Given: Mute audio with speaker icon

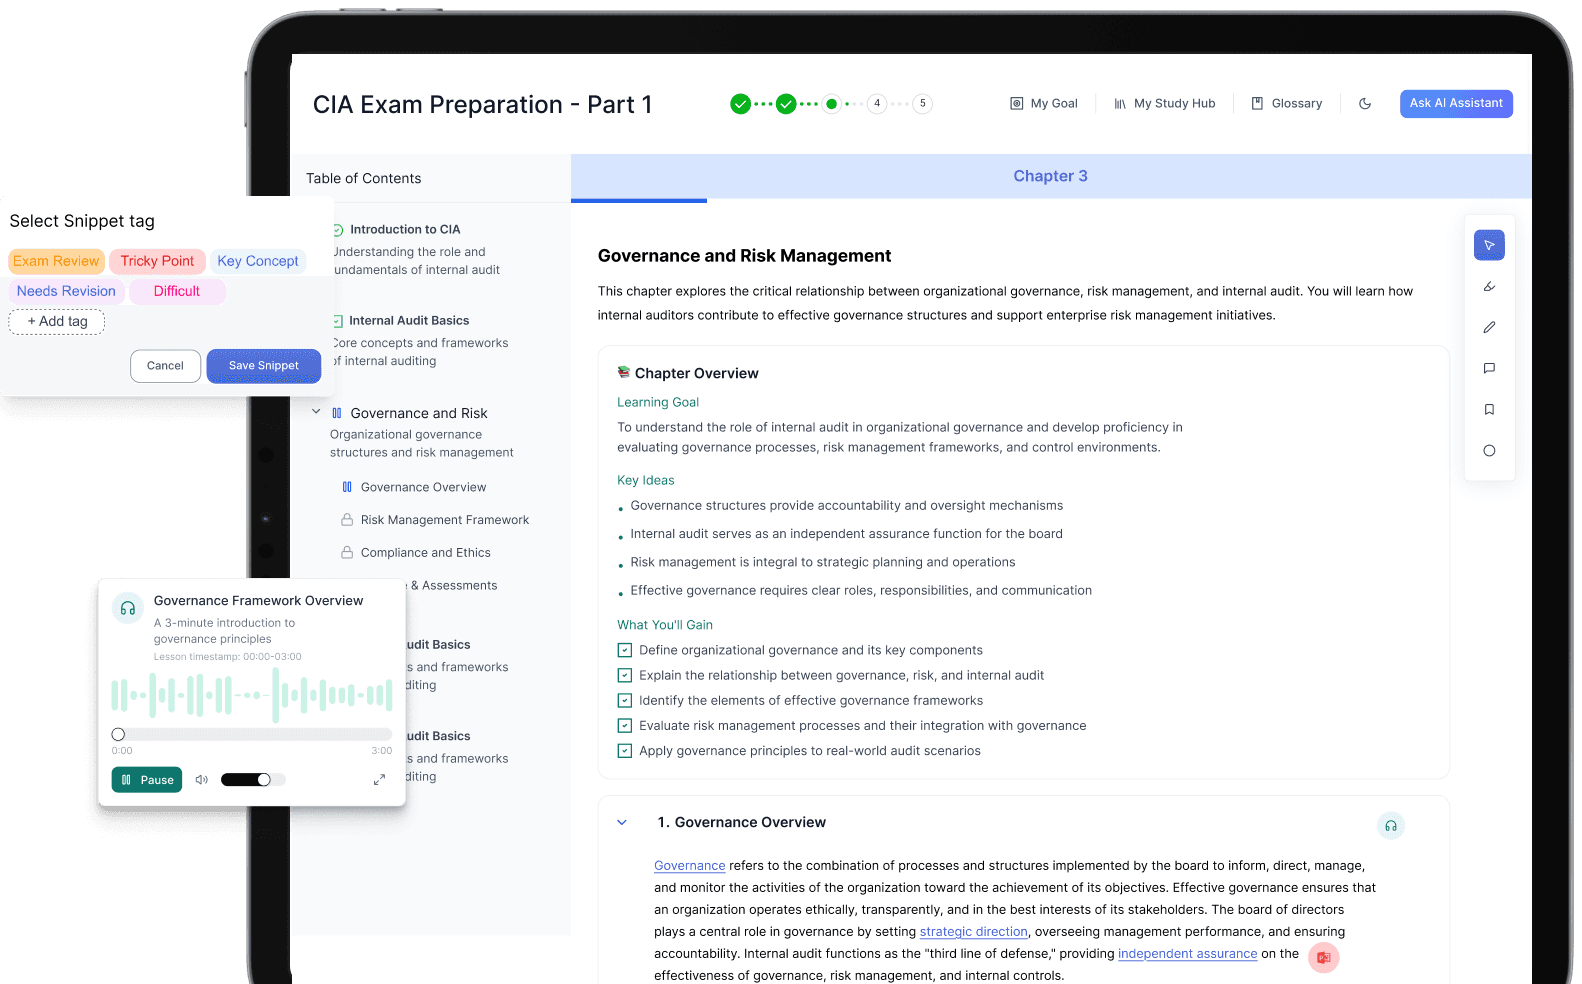Looking at the screenshot, I should [x=202, y=780].
